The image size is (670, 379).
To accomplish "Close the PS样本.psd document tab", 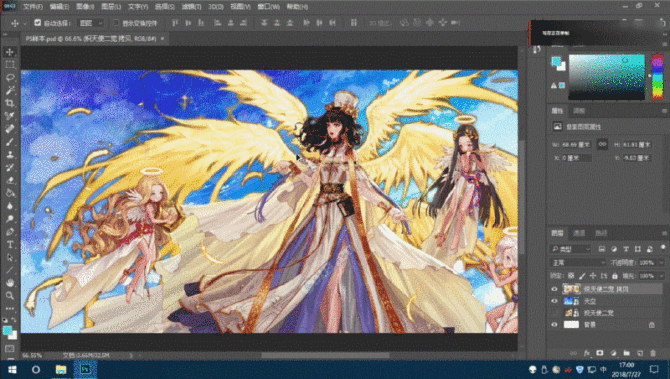I will point(162,38).
